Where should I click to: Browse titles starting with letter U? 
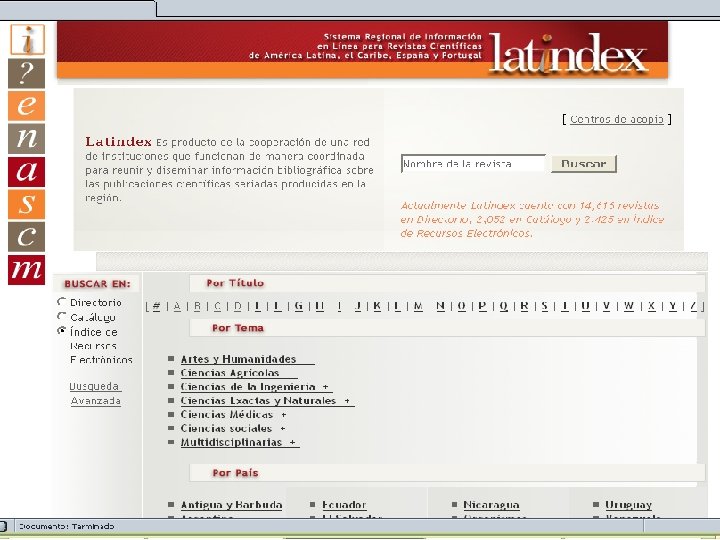[585, 306]
